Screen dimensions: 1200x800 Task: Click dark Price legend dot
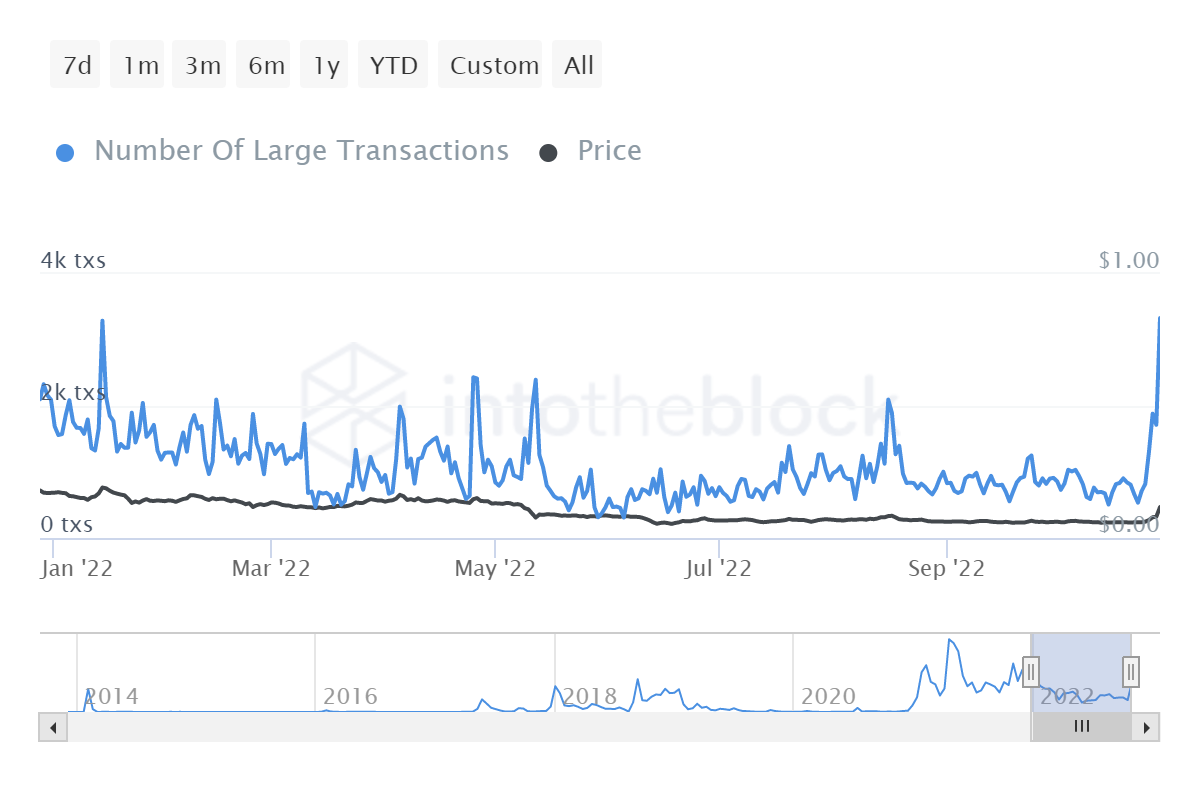[548, 153]
